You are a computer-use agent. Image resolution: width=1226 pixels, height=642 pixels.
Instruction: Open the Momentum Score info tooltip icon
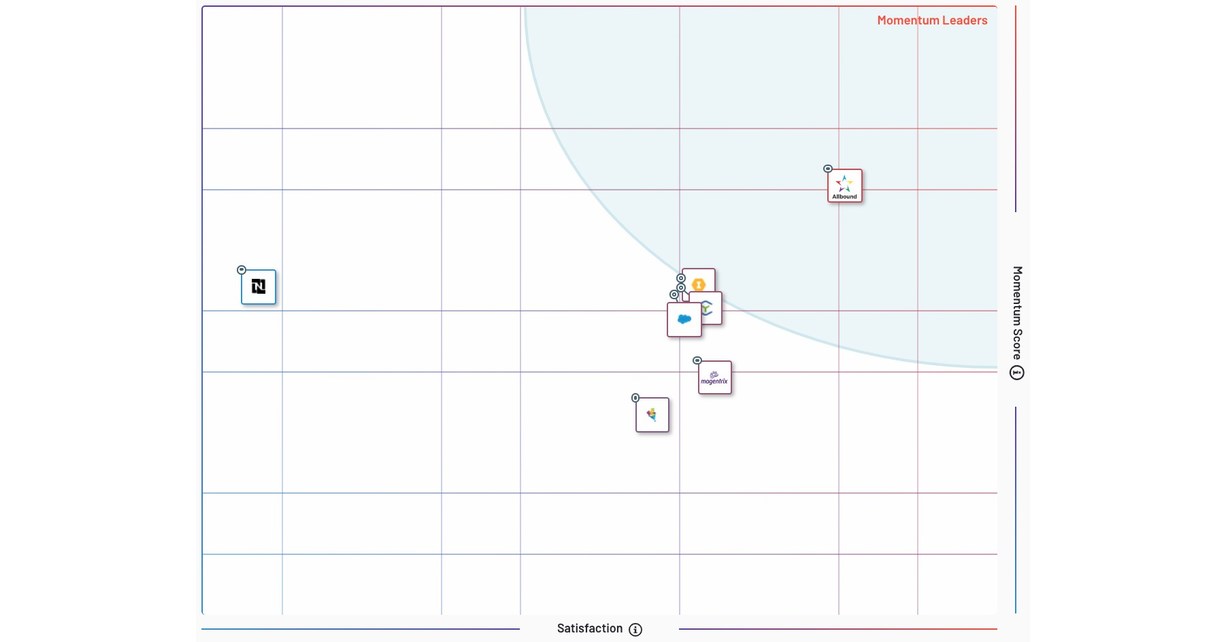point(1016,372)
